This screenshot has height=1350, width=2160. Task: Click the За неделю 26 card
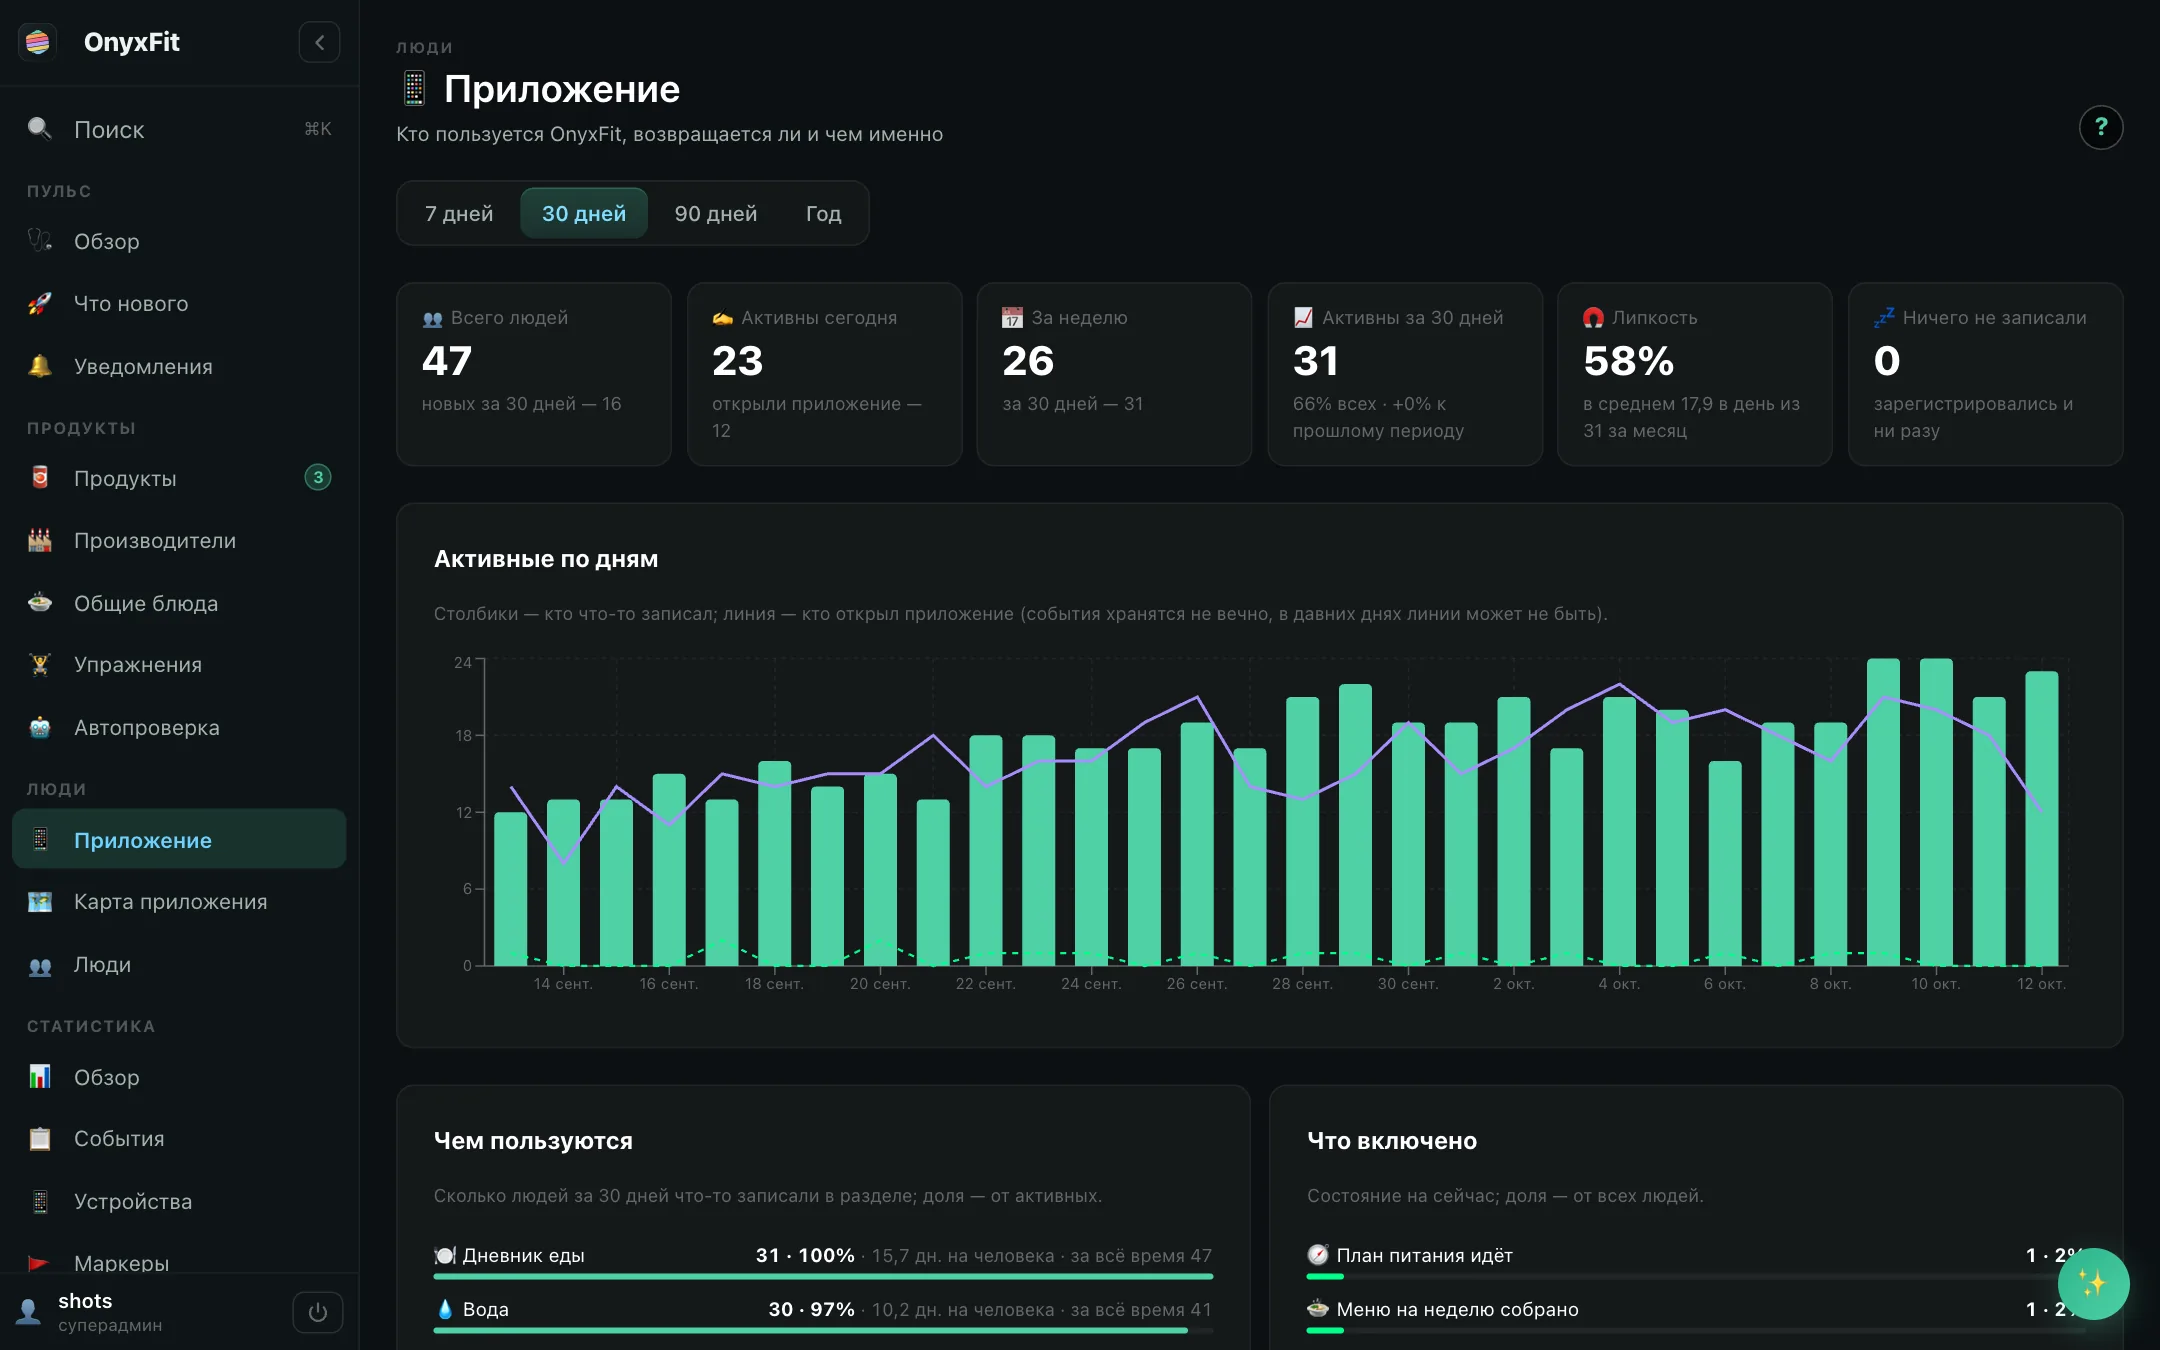1114,374
